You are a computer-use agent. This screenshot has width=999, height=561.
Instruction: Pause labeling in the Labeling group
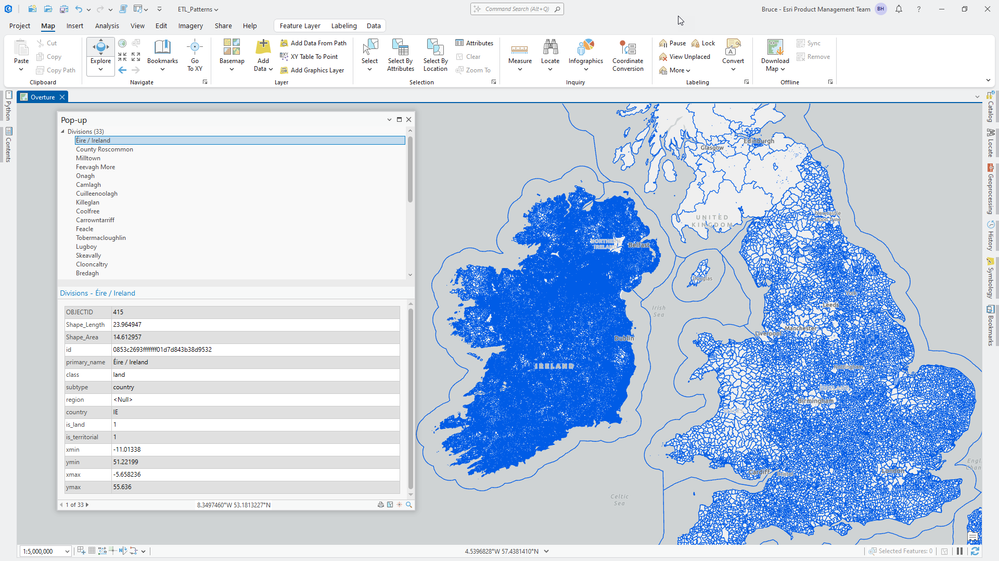(672, 43)
